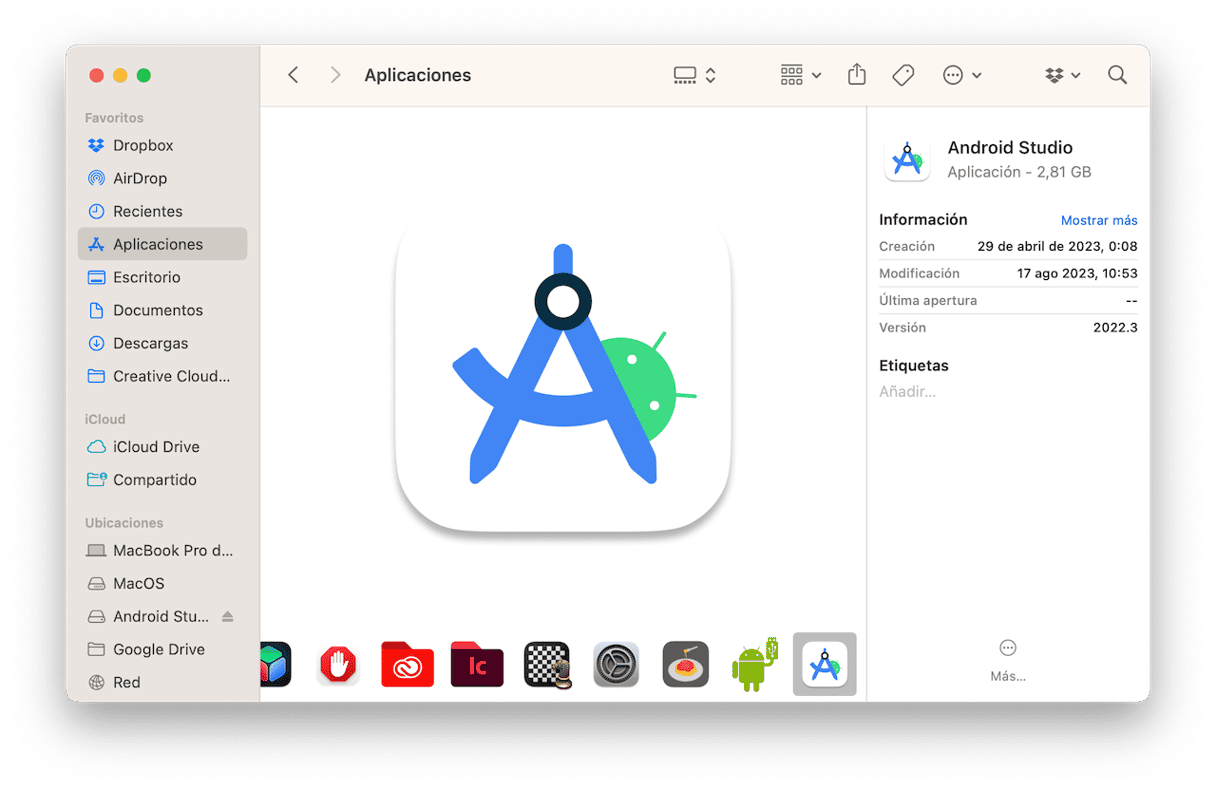Click the tag icon in the toolbar
Image resolution: width=1216 pixels, height=789 pixels.
(x=903, y=75)
